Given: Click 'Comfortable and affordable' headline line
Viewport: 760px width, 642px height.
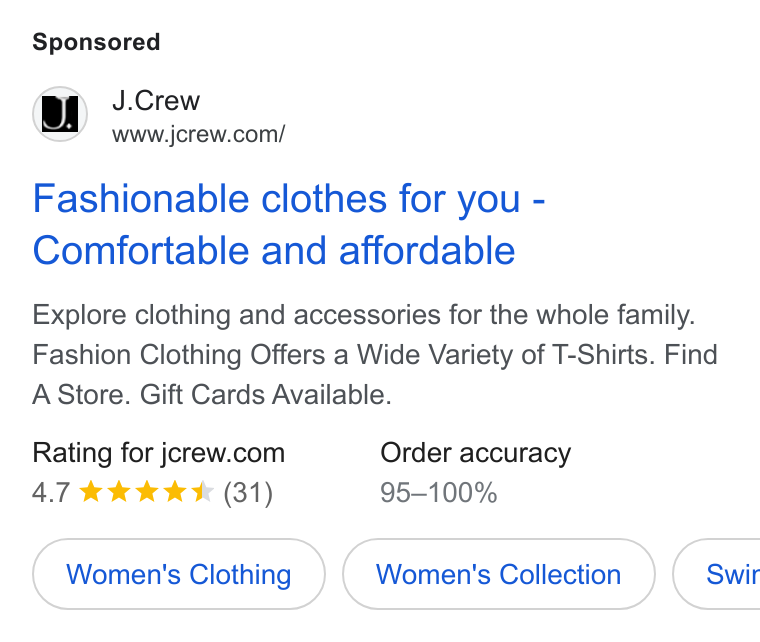Looking at the screenshot, I should pyautogui.click(x=274, y=251).
